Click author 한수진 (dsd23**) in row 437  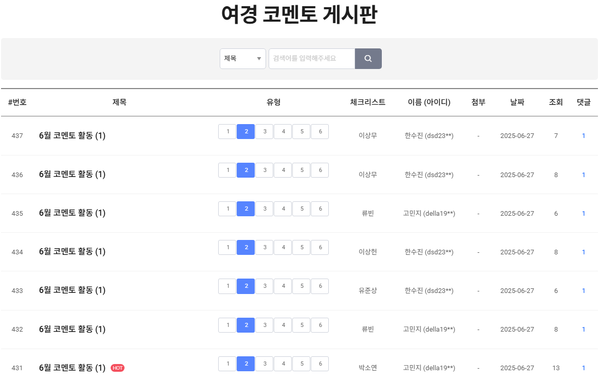click(429, 135)
